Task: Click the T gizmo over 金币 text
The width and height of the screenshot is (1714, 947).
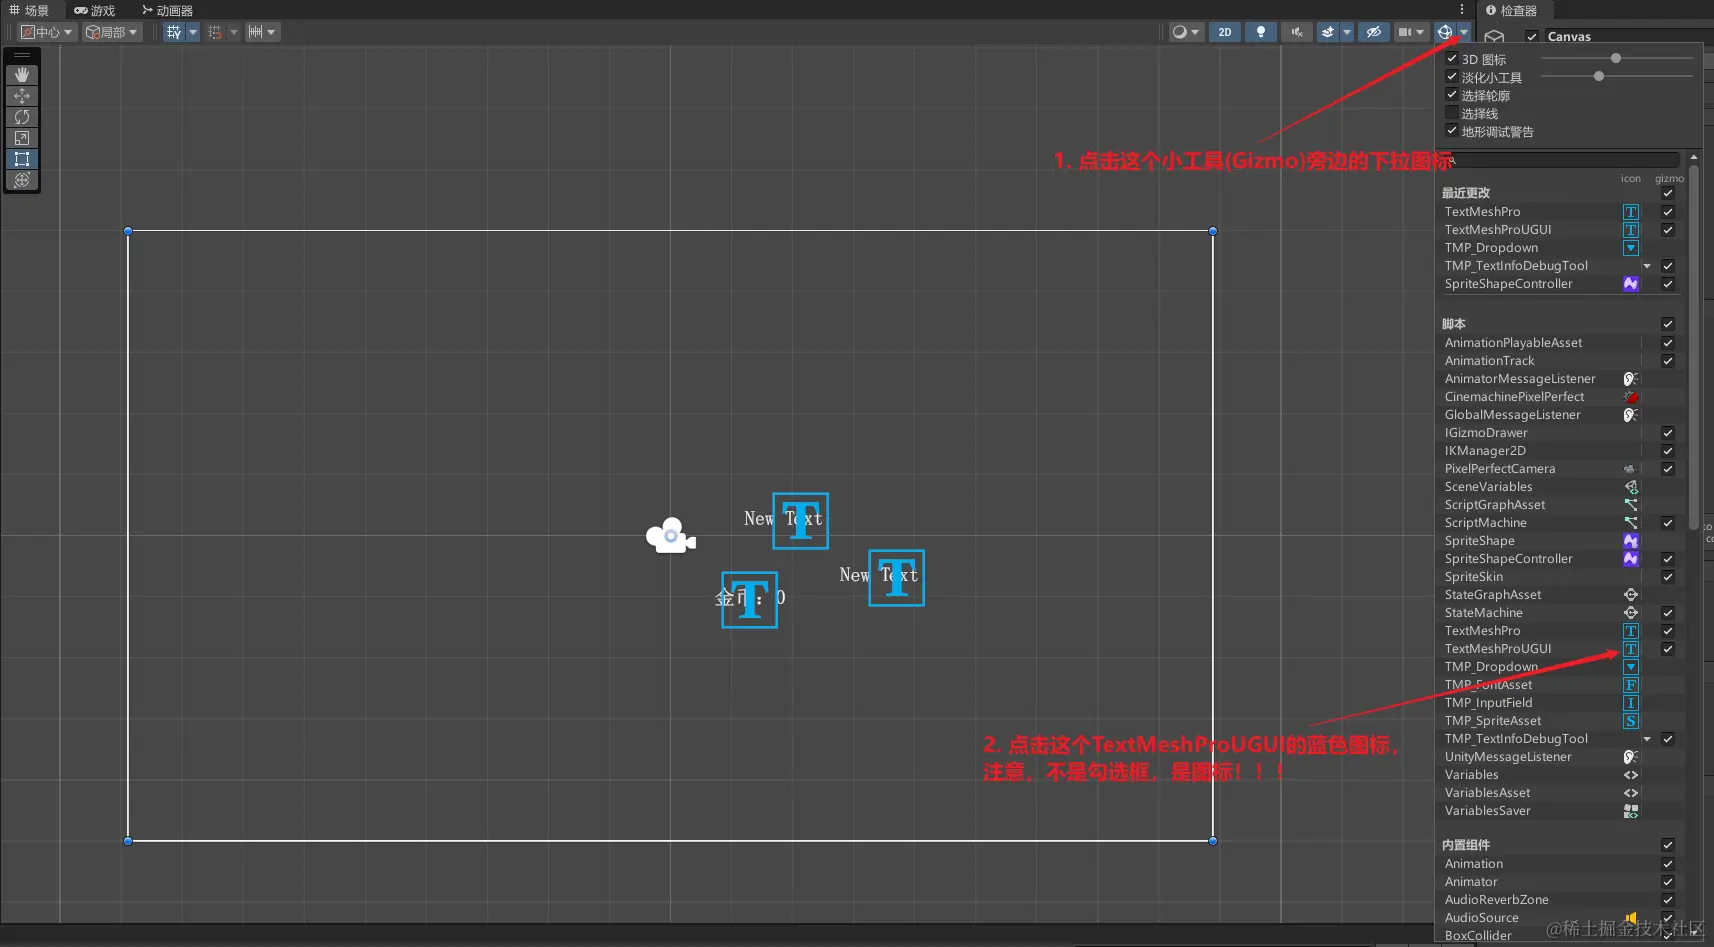Action: point(749,600)
